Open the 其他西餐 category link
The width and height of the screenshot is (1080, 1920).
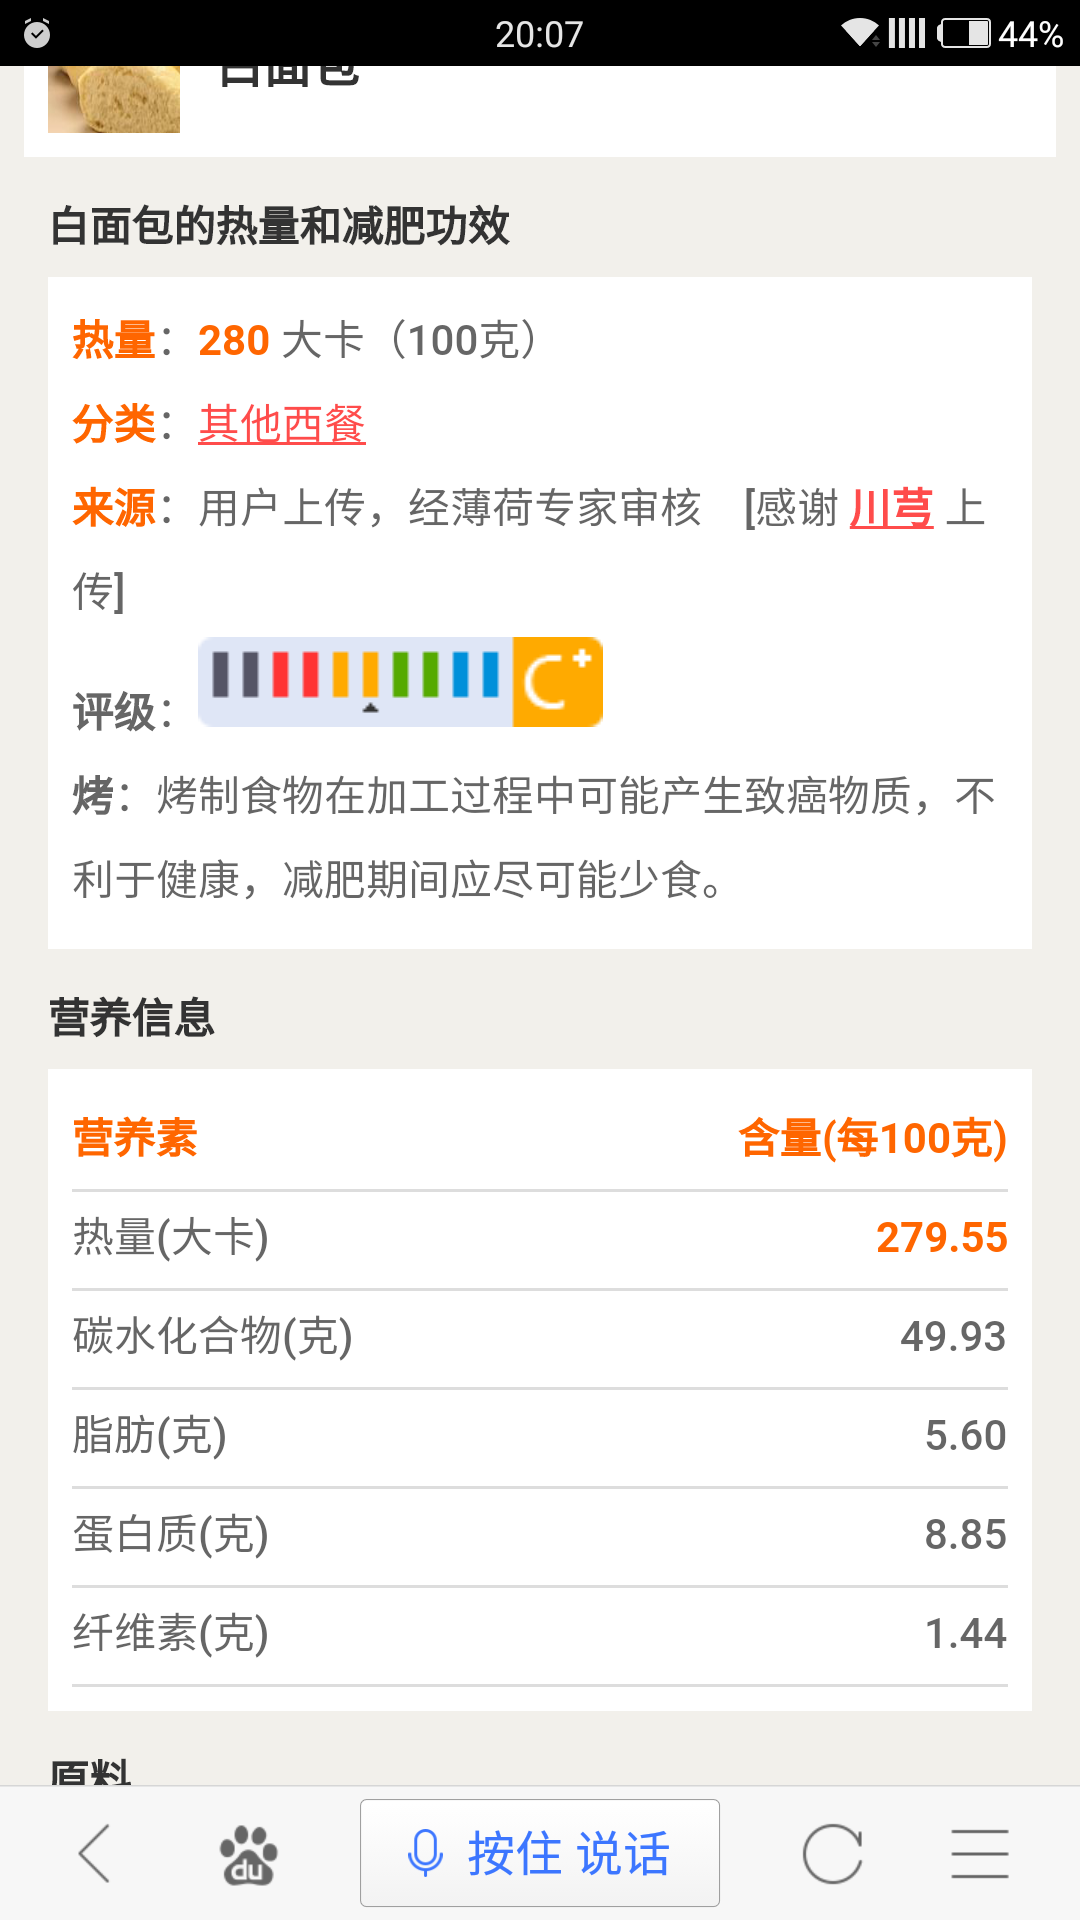click(282, 424)
